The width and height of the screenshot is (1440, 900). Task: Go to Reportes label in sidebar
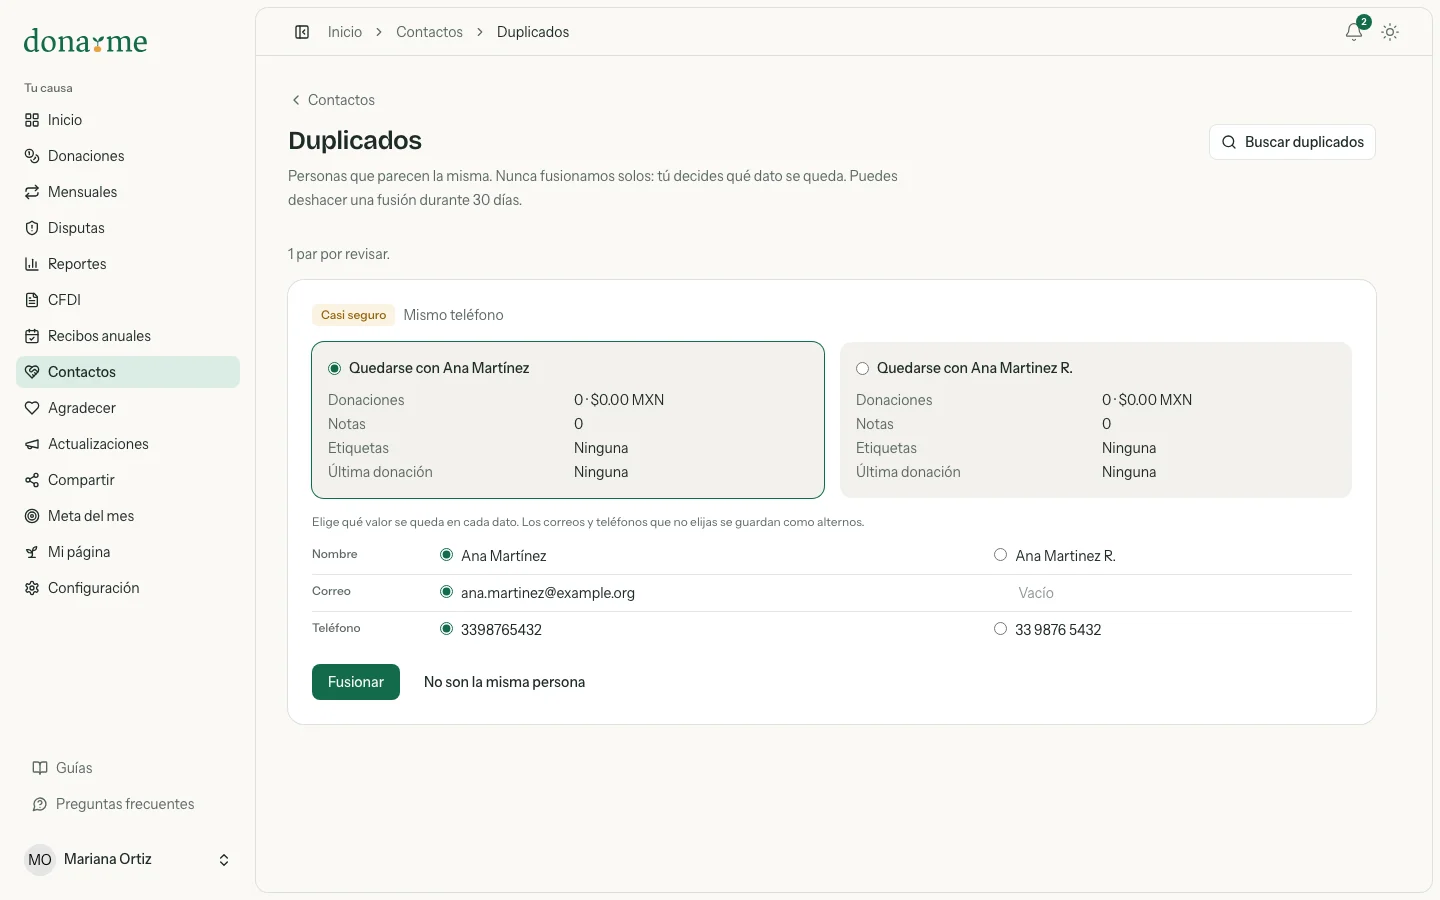click(77, 264)
